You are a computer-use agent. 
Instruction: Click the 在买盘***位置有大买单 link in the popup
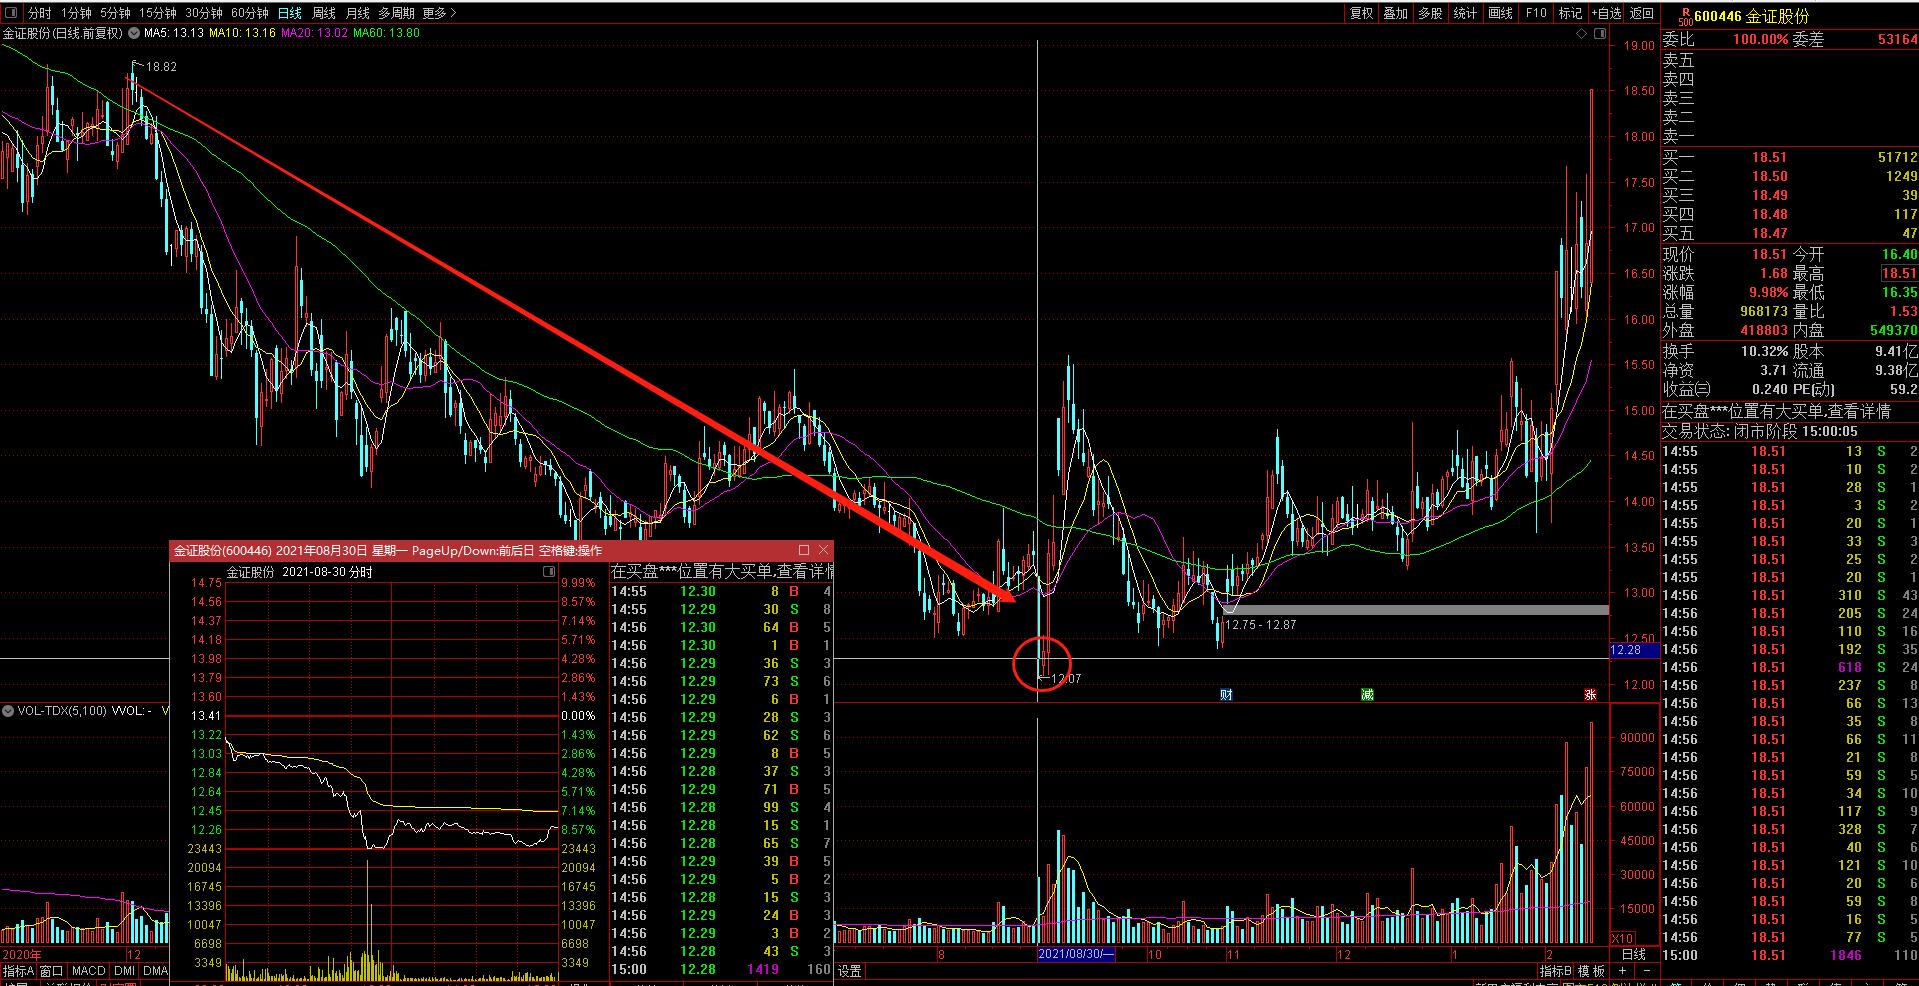721,572
